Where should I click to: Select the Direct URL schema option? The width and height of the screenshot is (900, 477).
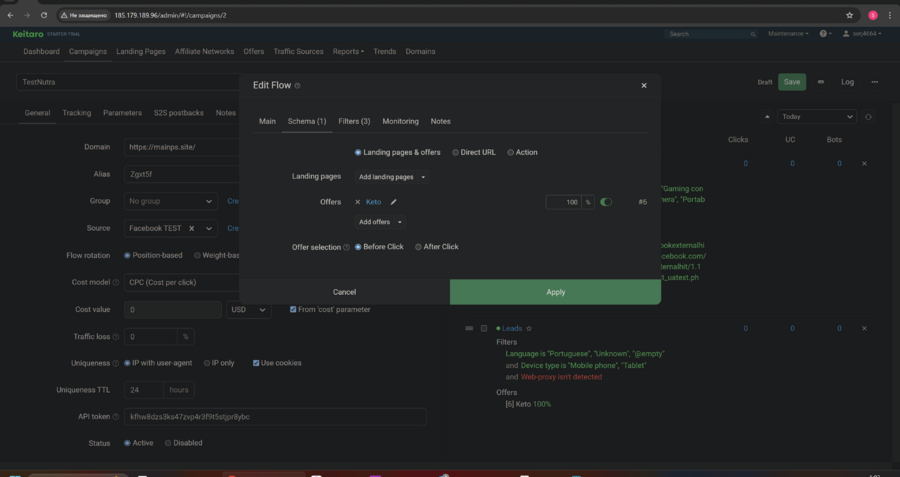click(x=474, y=152)
